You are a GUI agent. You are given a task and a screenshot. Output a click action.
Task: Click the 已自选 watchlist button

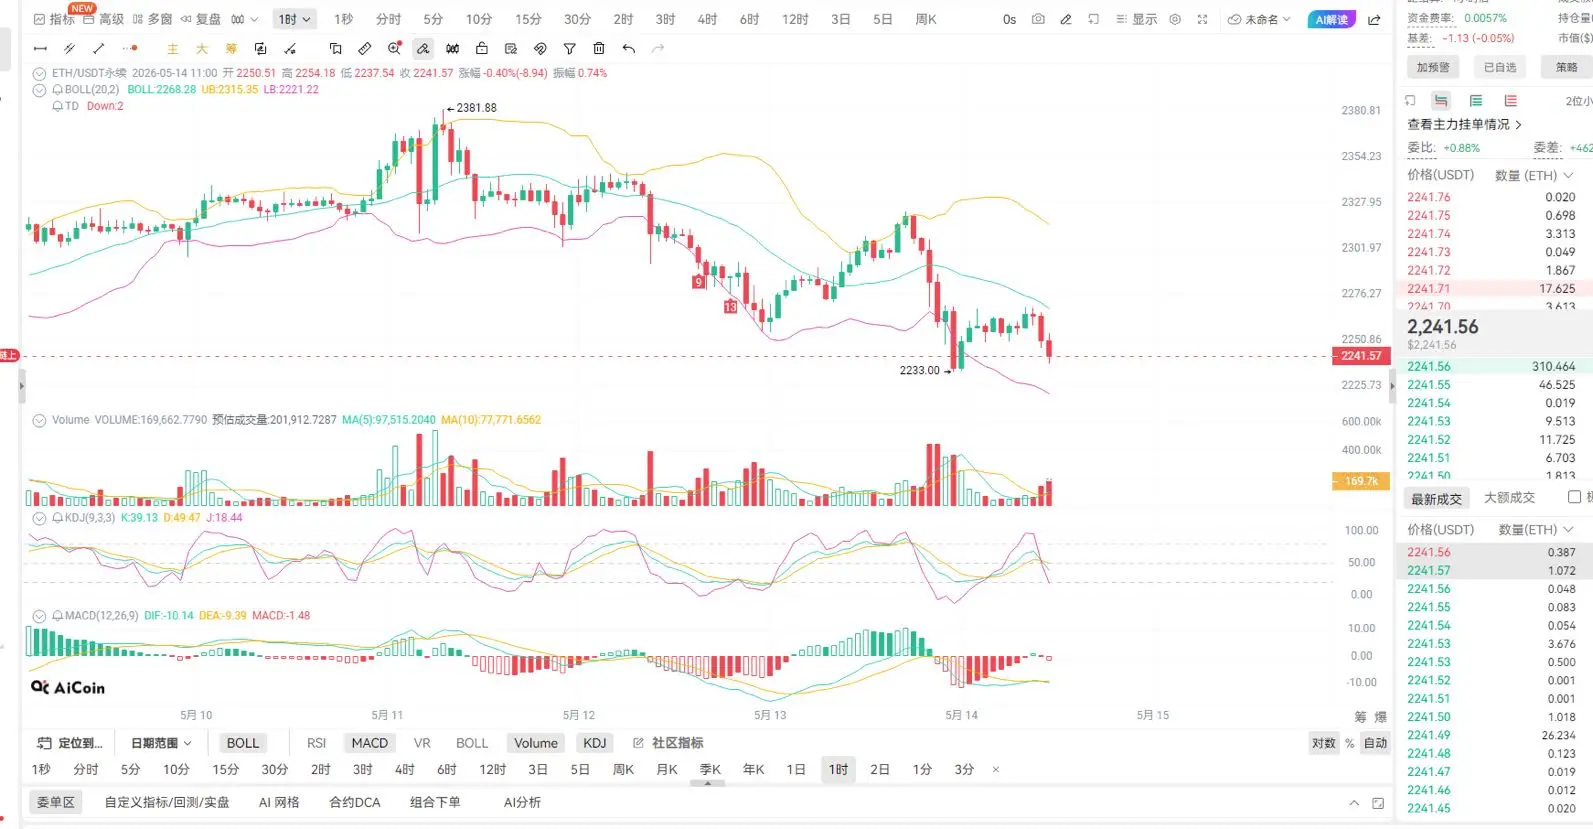(x=1500, y=67)
